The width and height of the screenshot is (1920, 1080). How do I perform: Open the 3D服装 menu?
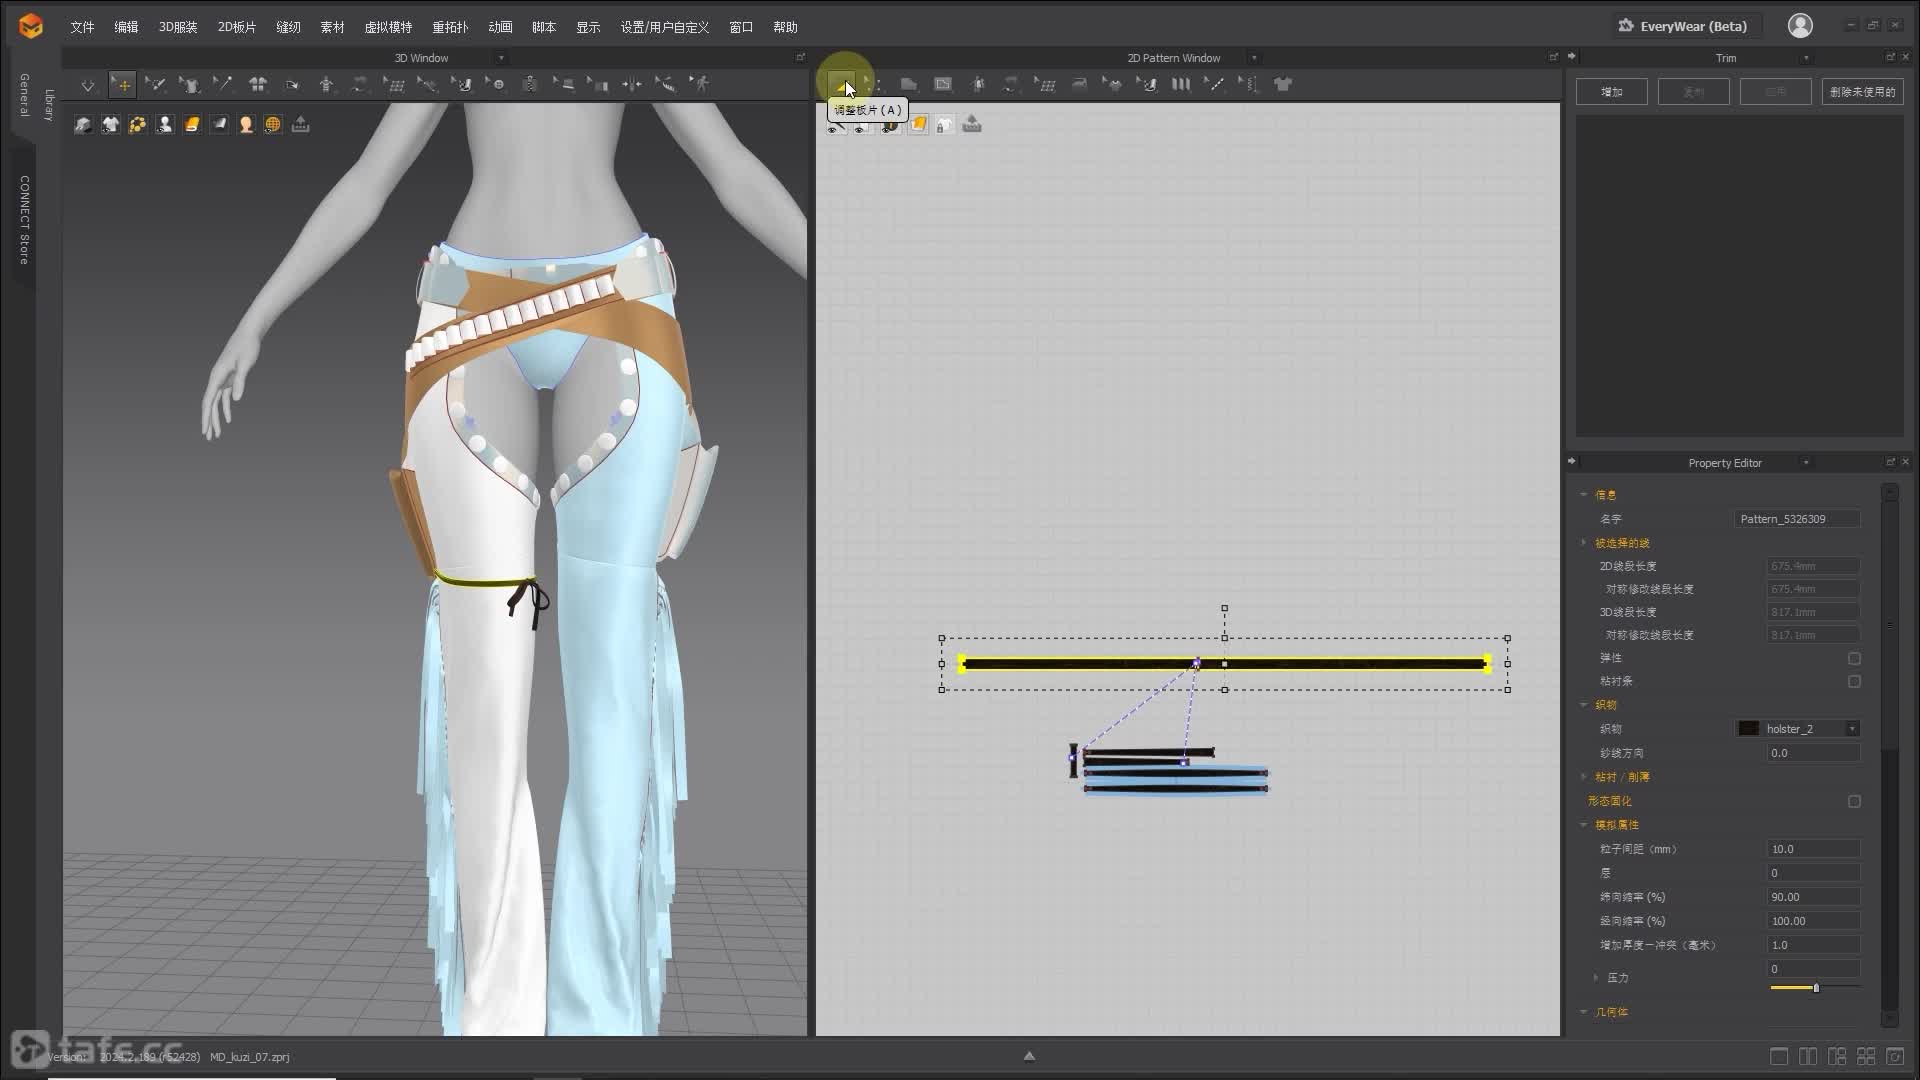[x=178, y=27]
